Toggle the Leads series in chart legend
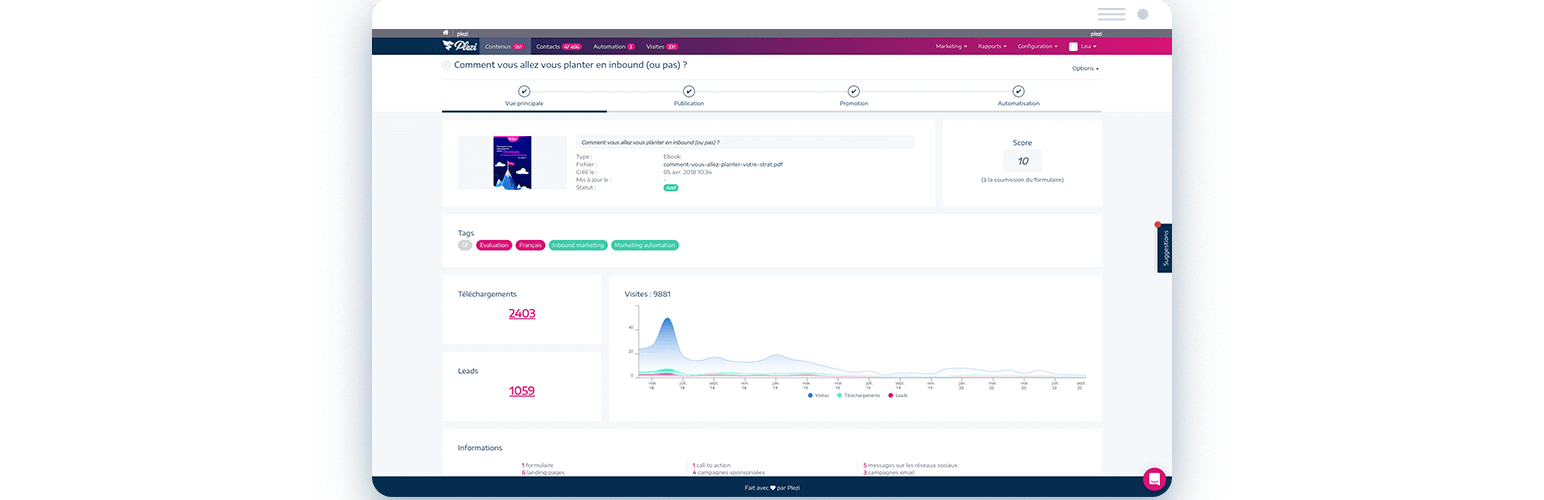 coord(897,395)
